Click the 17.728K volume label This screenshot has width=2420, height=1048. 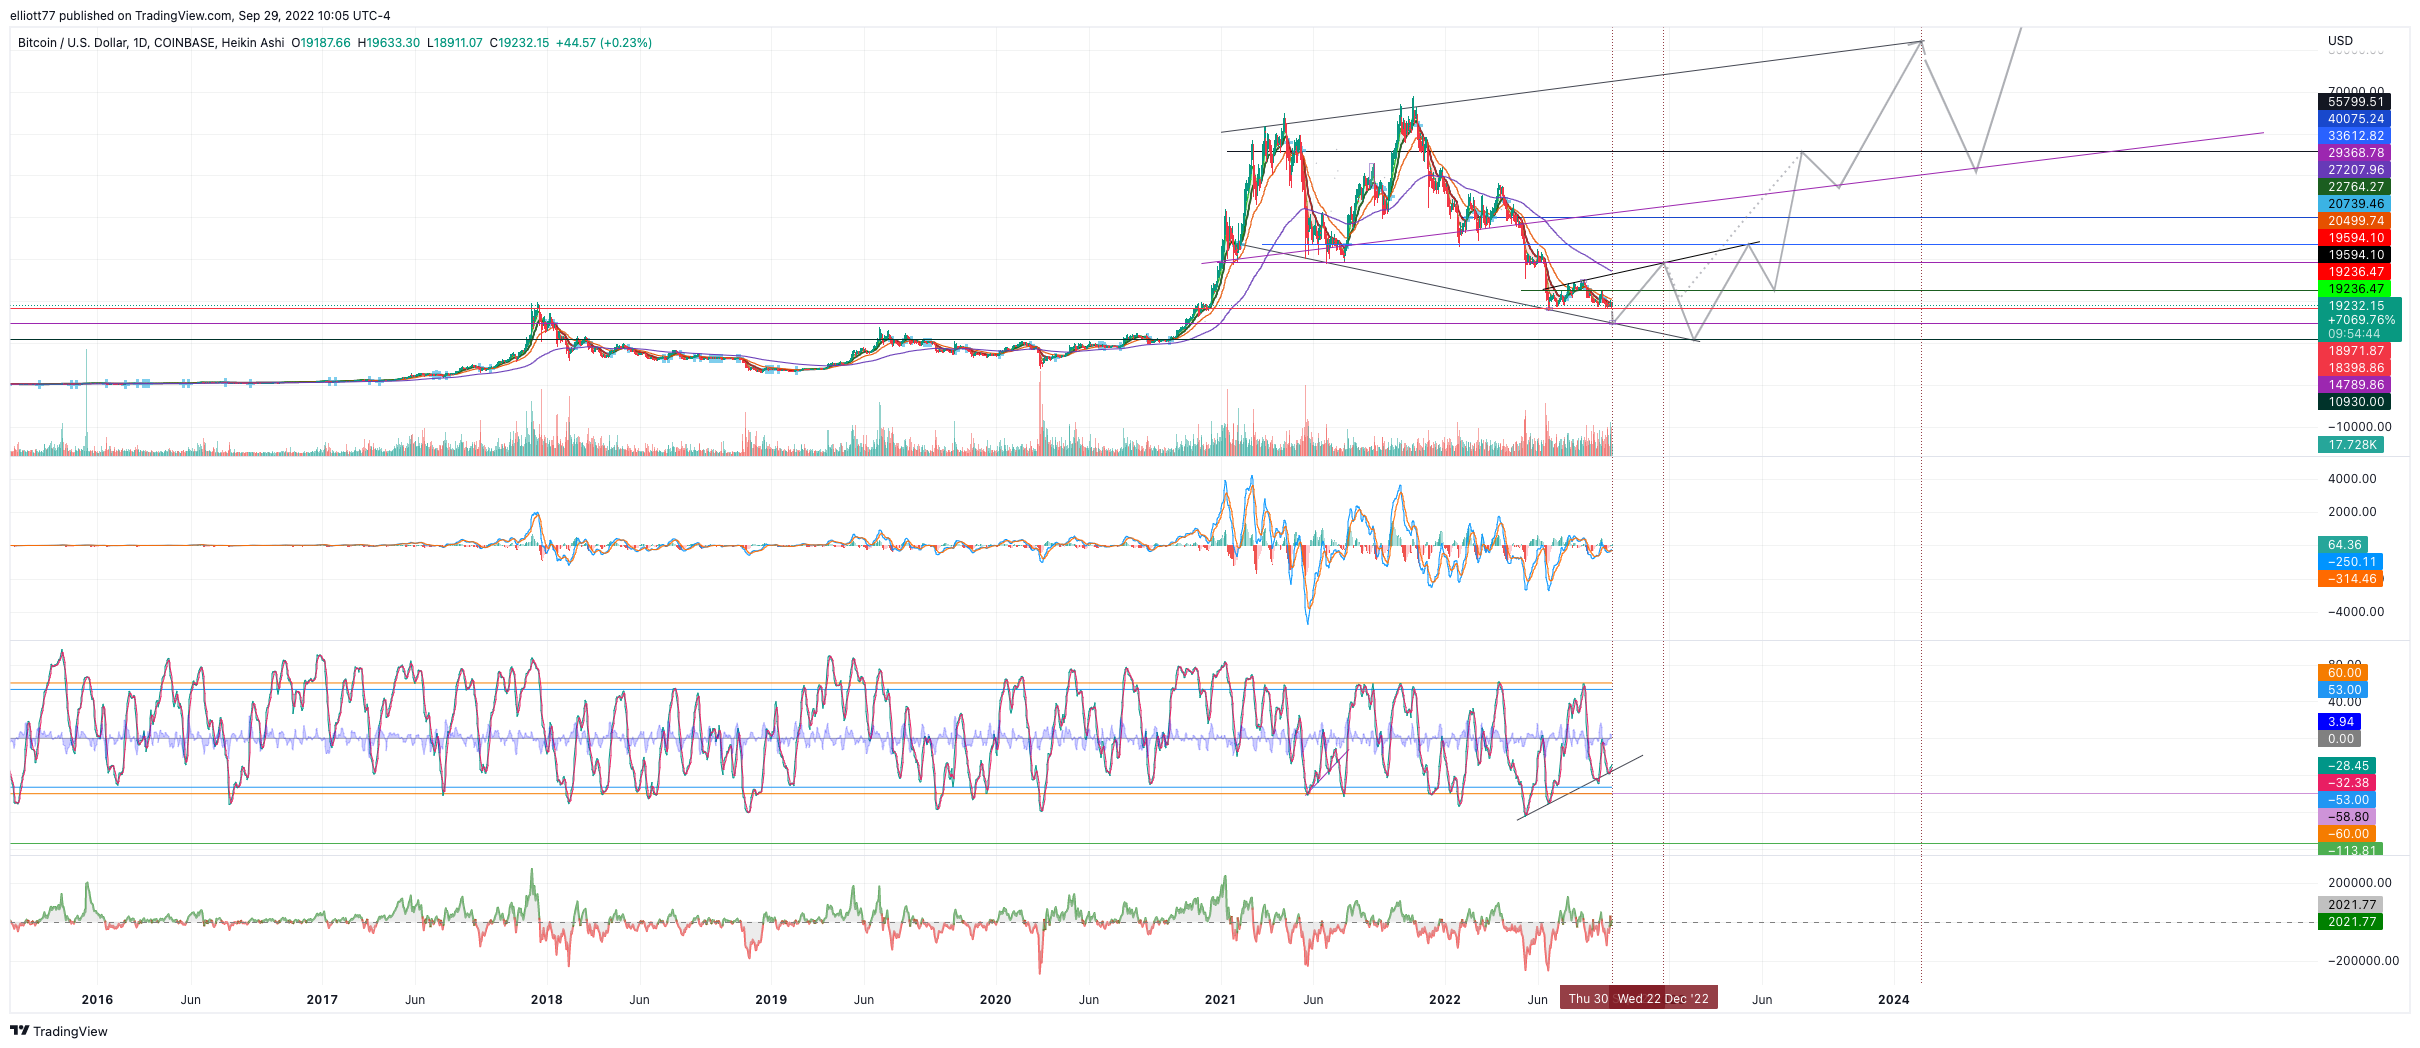coord(2351,445)
